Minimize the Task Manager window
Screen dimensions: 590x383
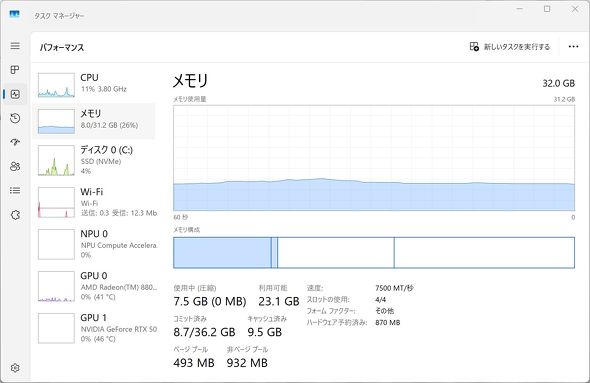pyautogui.click(x=520, y=9)
